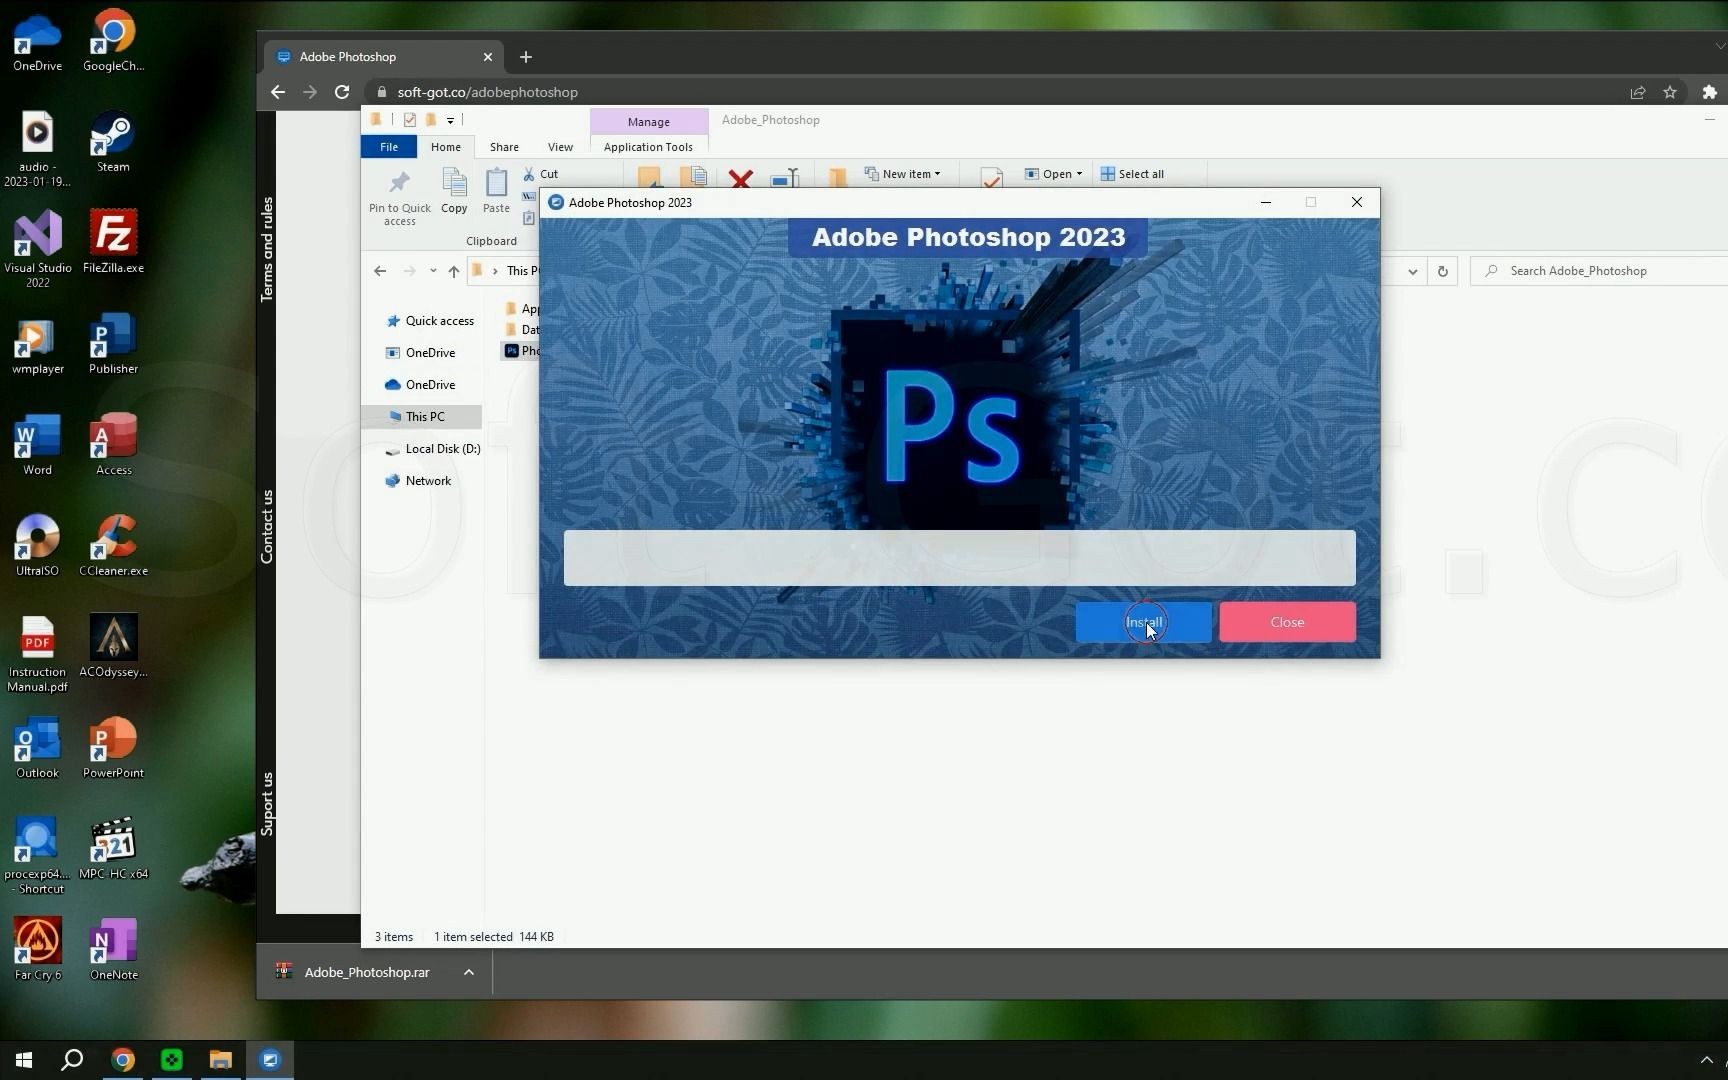The image size is (1728, 1080).
Task: Launch MPC-HC x64 desktop icon
Action: point(113,848)
